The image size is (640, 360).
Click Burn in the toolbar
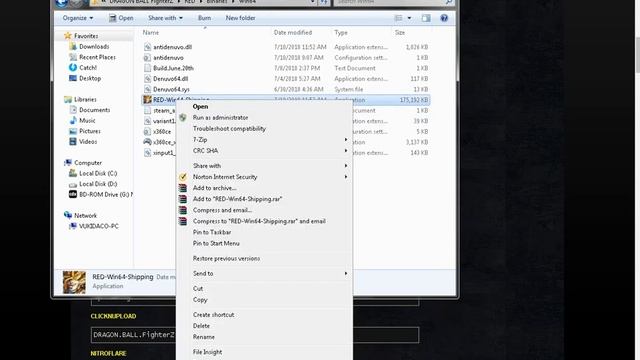(204, 18)
